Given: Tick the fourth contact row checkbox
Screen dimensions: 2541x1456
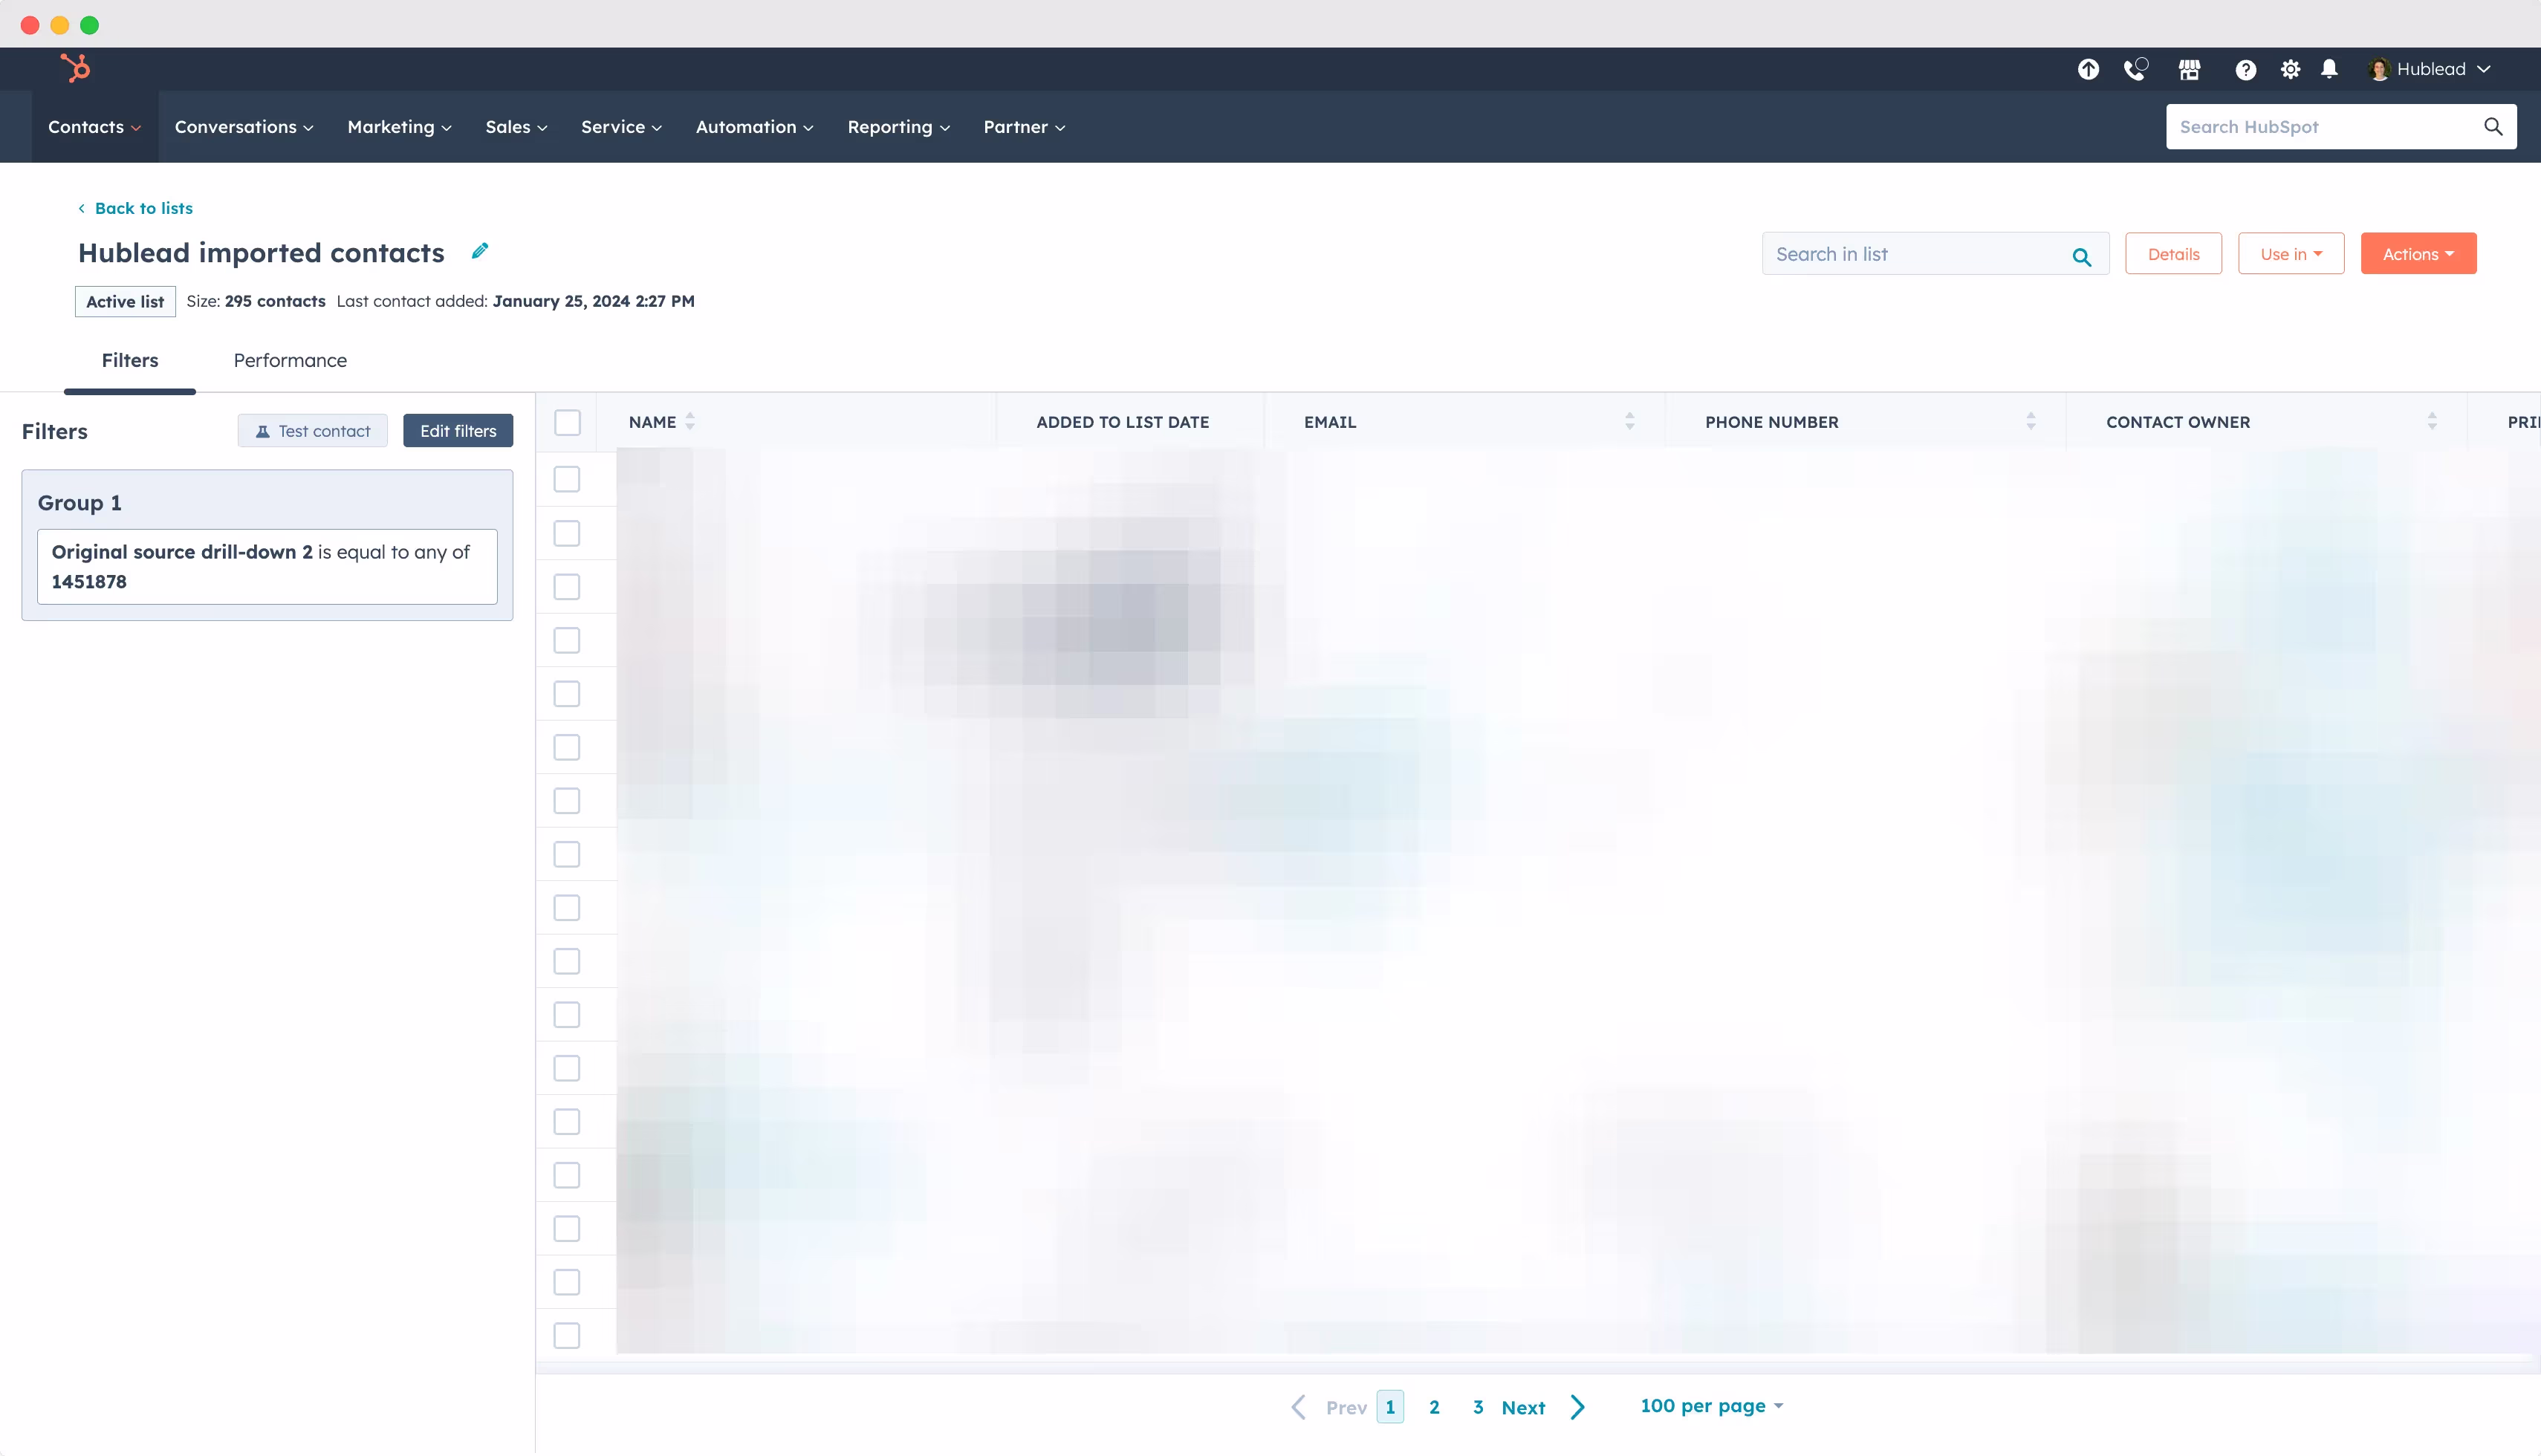Looking at the screenshot, I should pyautogui.click(x=567, y=640).
